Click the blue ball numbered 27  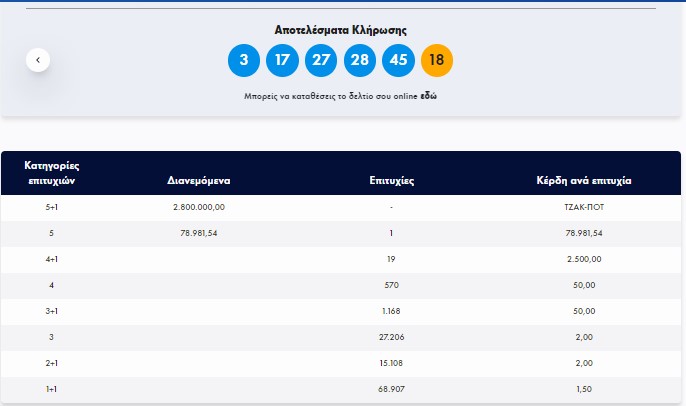320,60
